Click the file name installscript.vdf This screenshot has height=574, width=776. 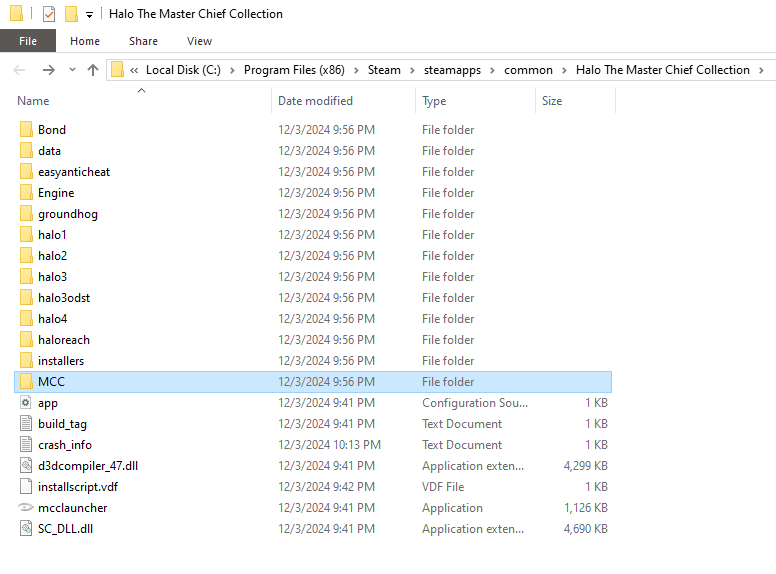coord(78,487)
